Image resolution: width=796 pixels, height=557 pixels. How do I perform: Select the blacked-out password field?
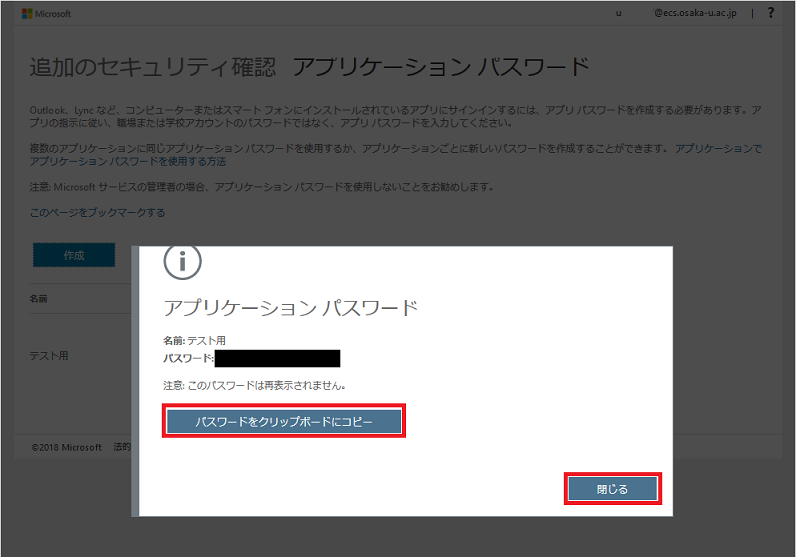(x=277, y=358)
